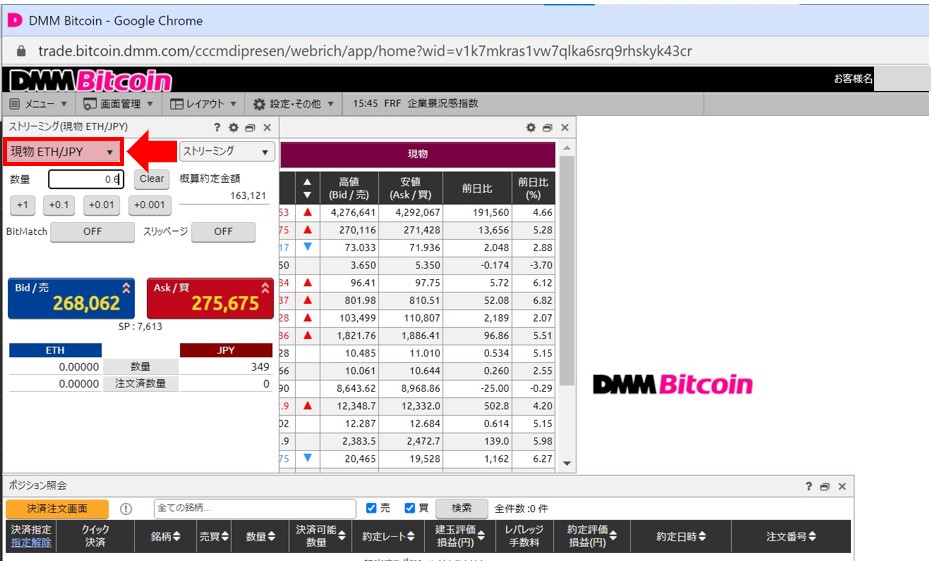Click the 検索 button

[x=461, y=508]
